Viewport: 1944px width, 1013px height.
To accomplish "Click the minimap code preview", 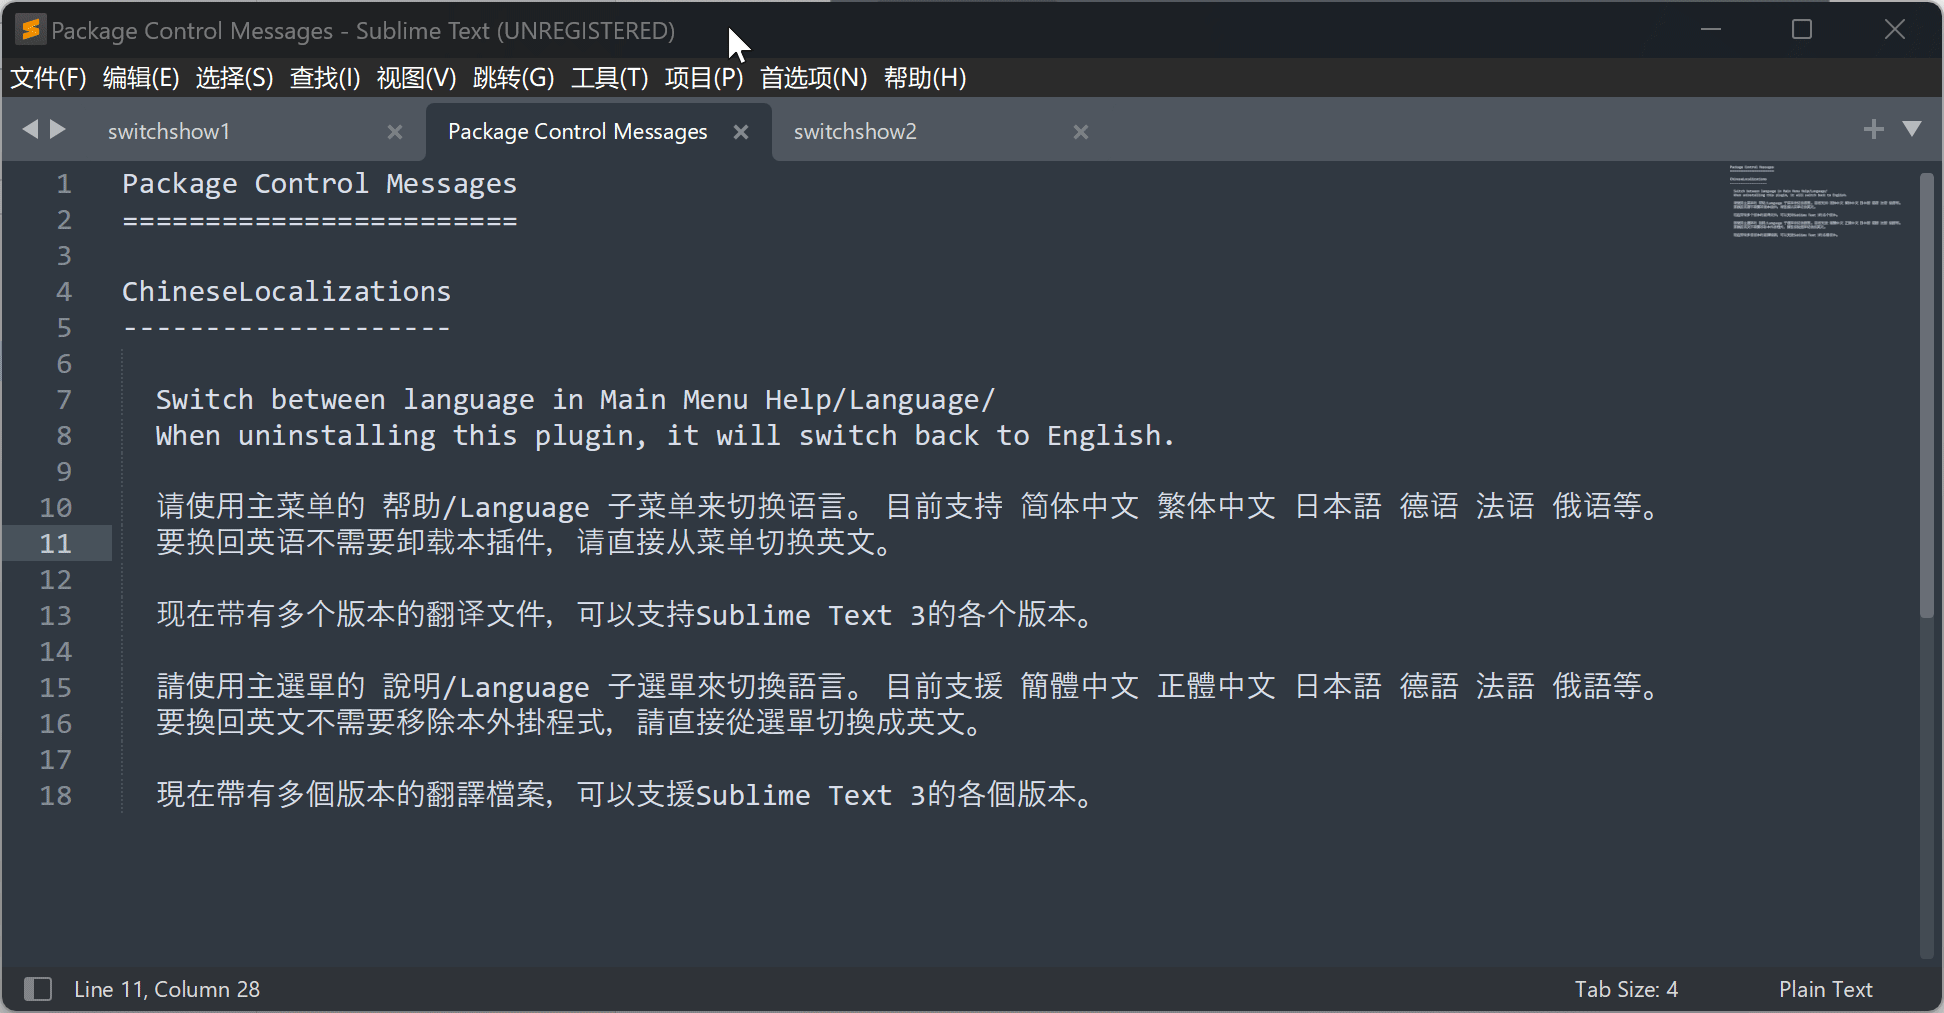I will pyautogui.click(x=1816, y=201).
